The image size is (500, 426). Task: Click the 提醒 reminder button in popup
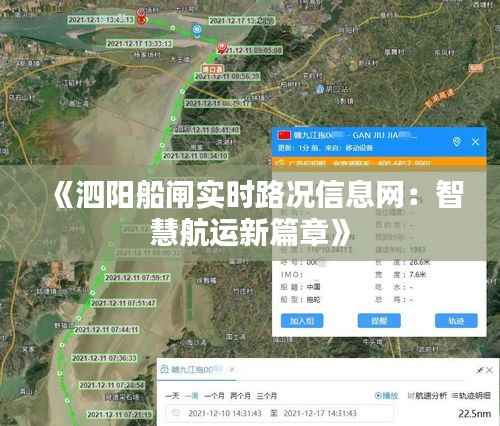(379, 321)
